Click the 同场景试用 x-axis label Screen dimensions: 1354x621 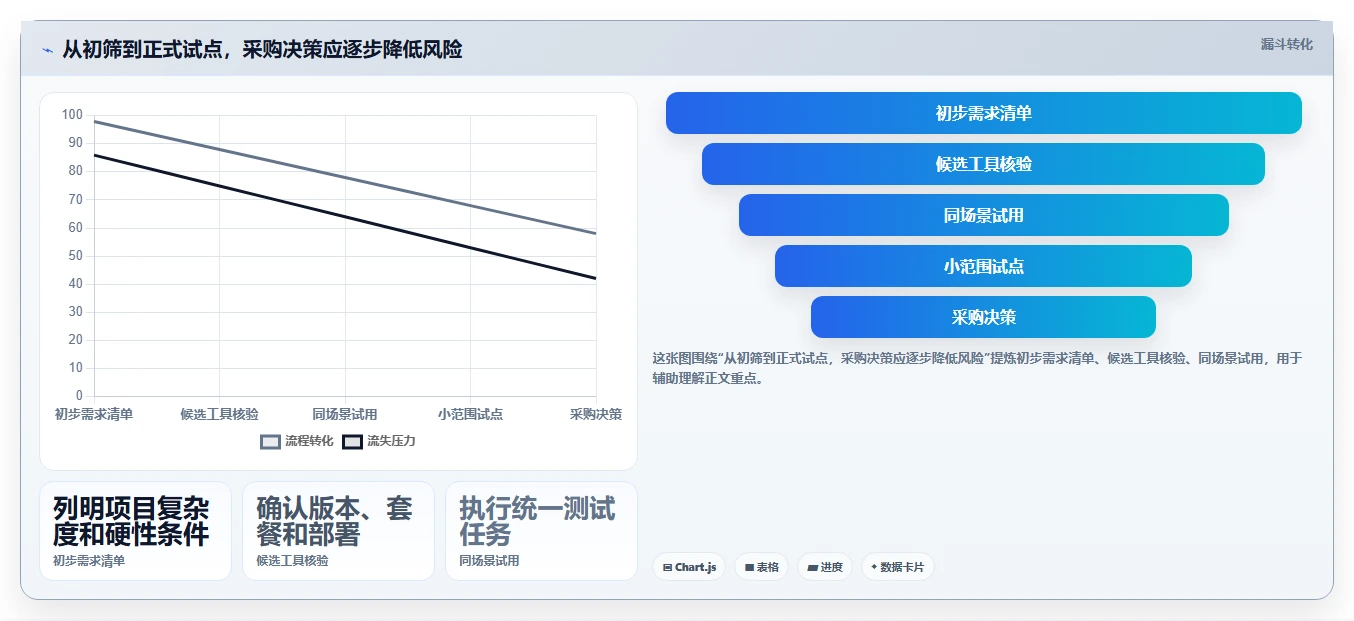pyautogui.click(x=345, y=414)
